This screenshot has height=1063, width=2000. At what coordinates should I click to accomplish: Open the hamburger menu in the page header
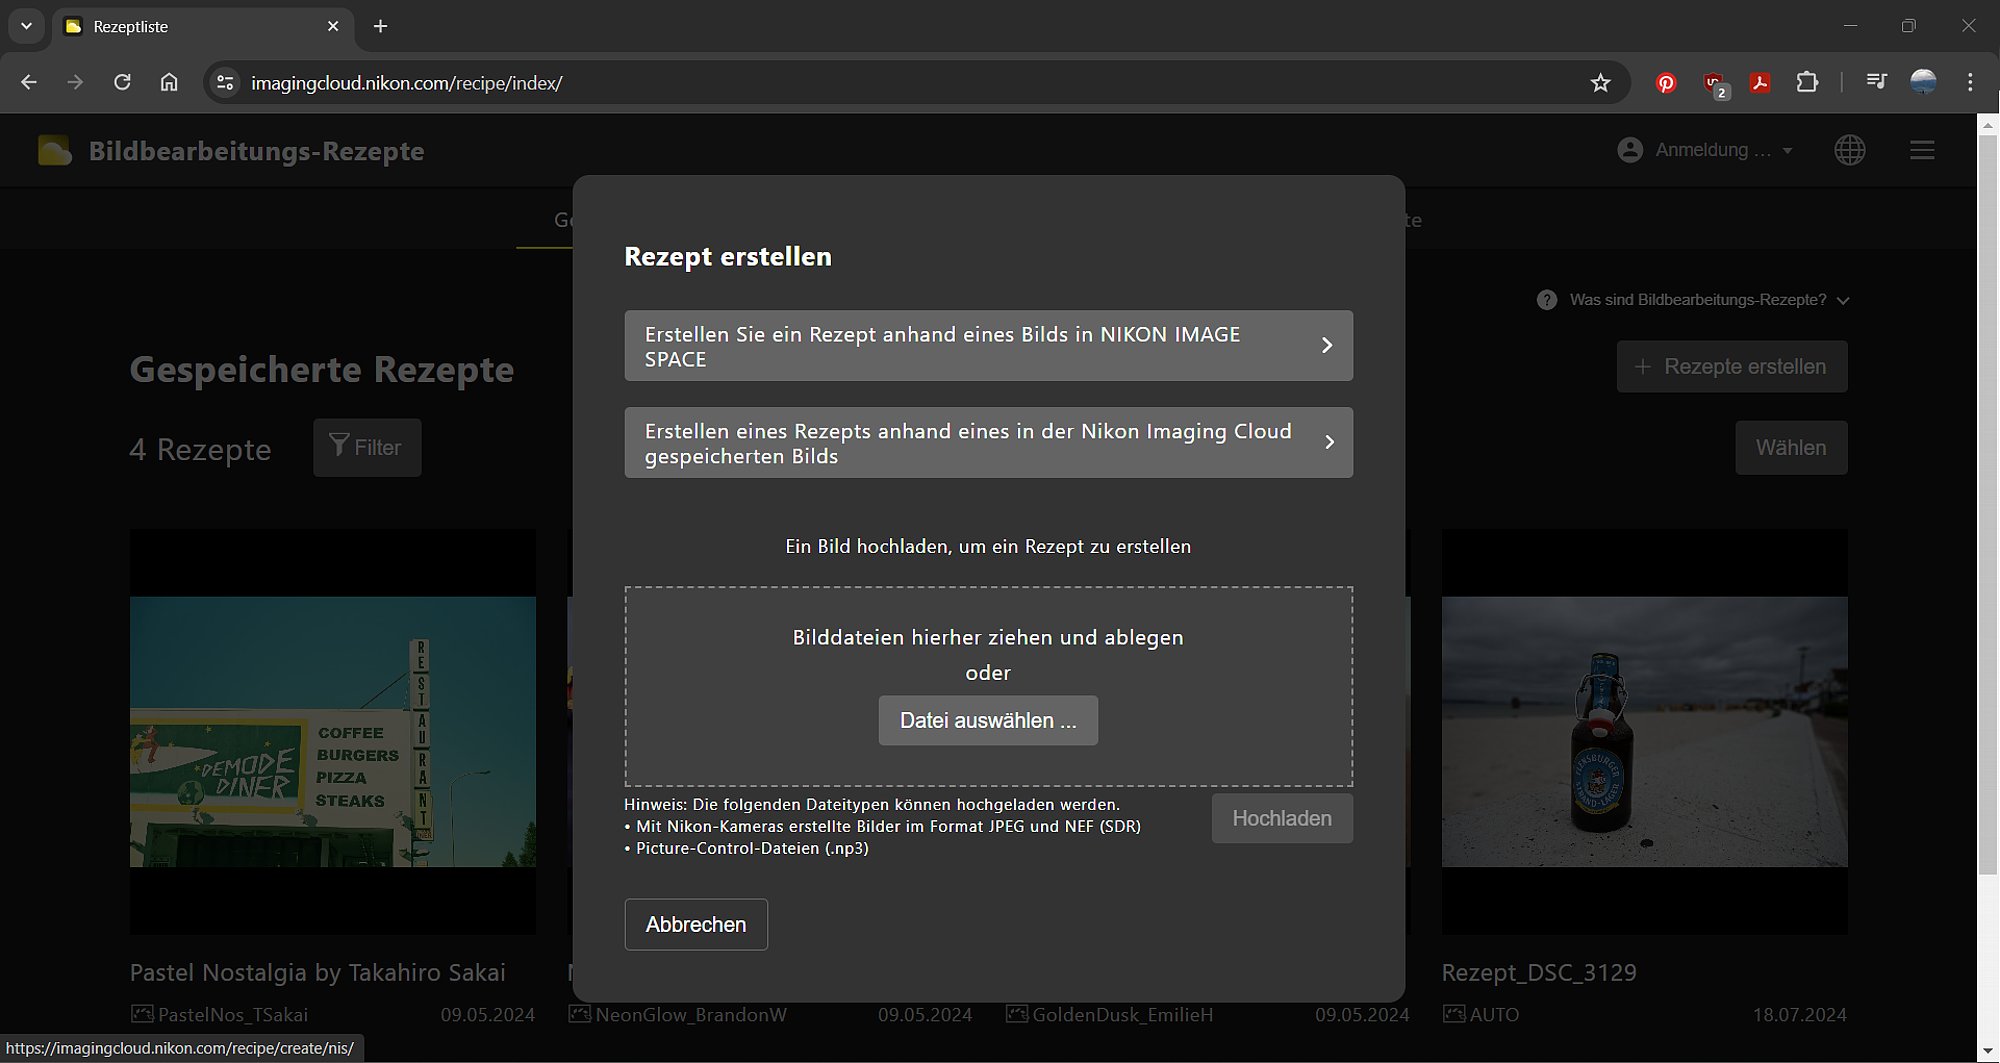coord(1921,150)
